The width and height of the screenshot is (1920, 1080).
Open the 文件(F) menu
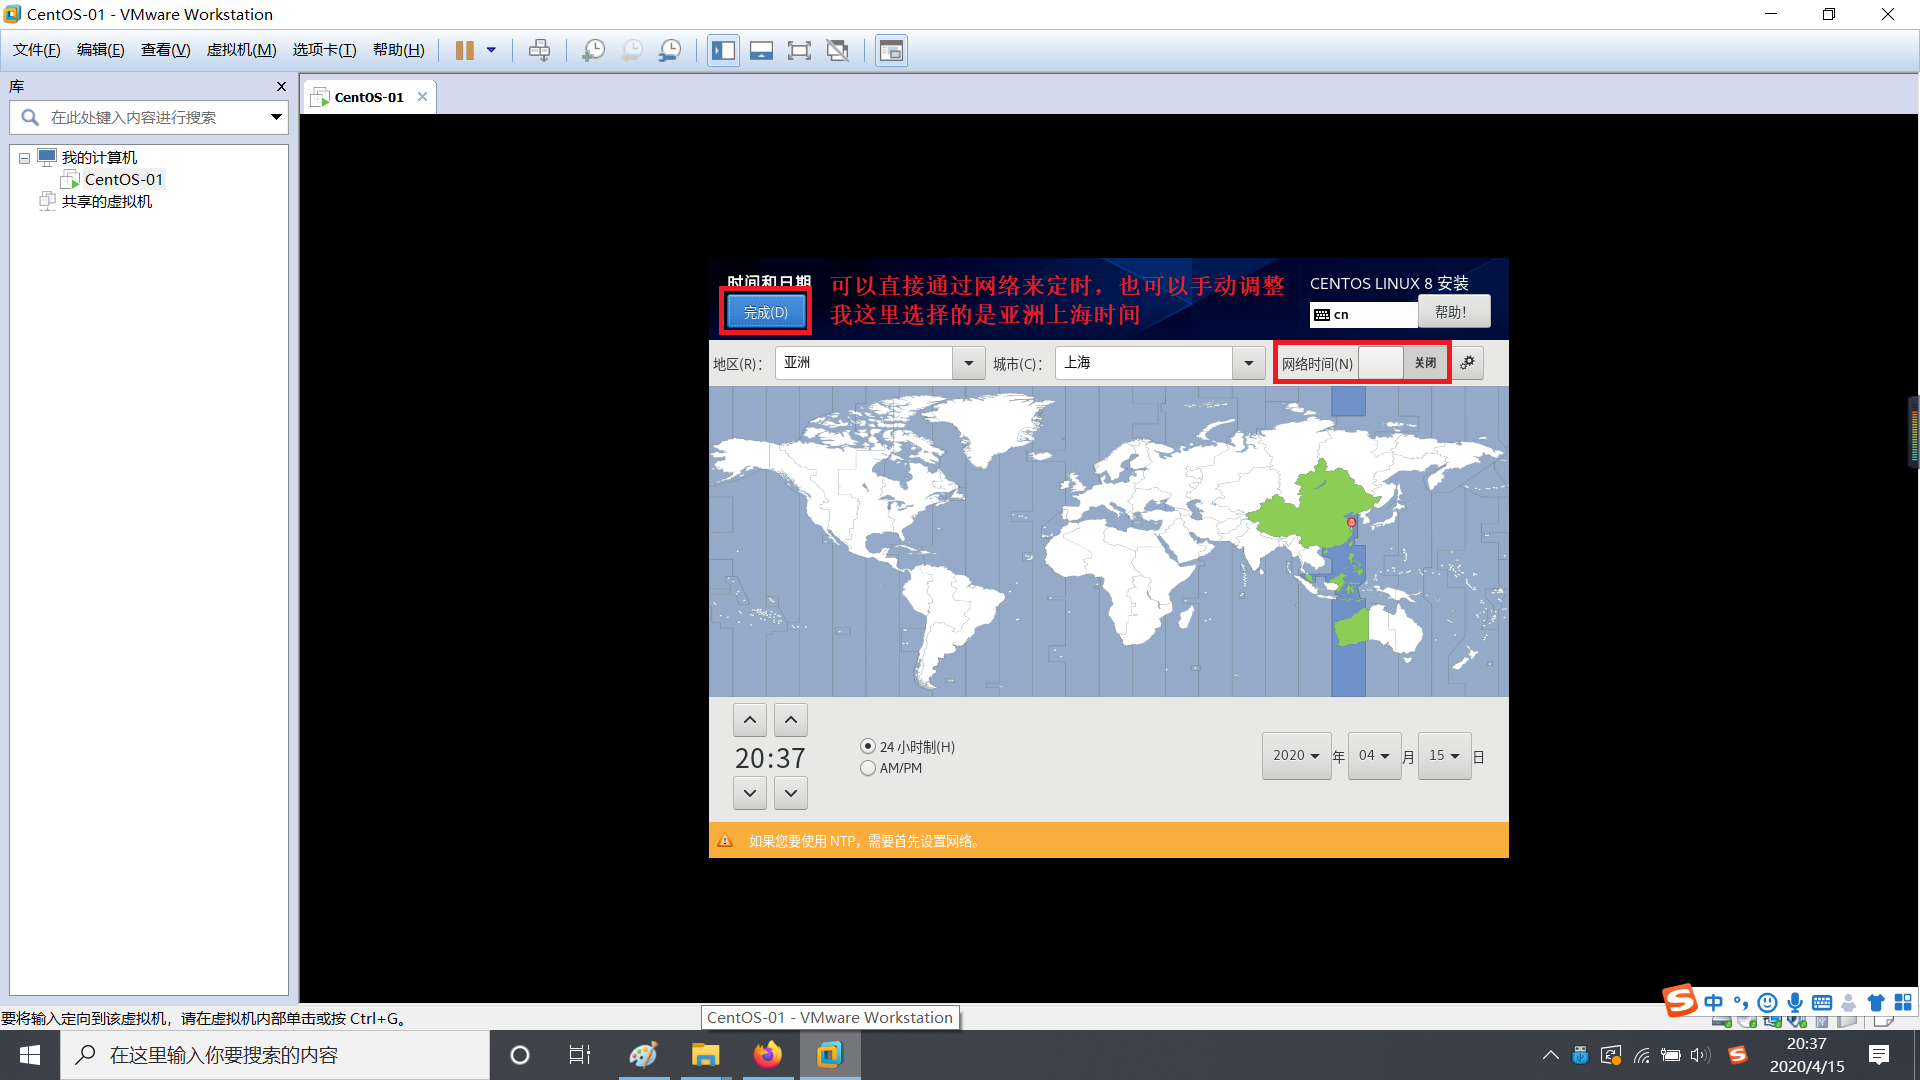click(37, 50)
